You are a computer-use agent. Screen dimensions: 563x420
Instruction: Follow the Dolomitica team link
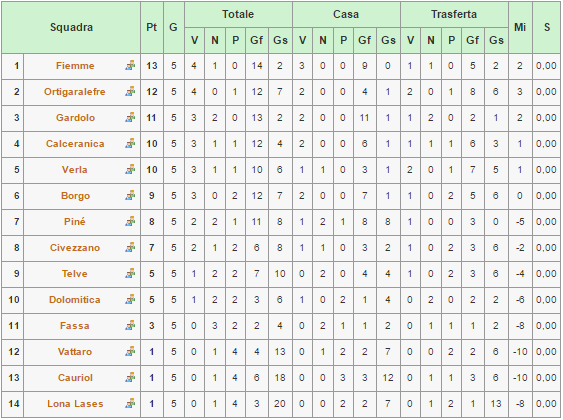75,300
